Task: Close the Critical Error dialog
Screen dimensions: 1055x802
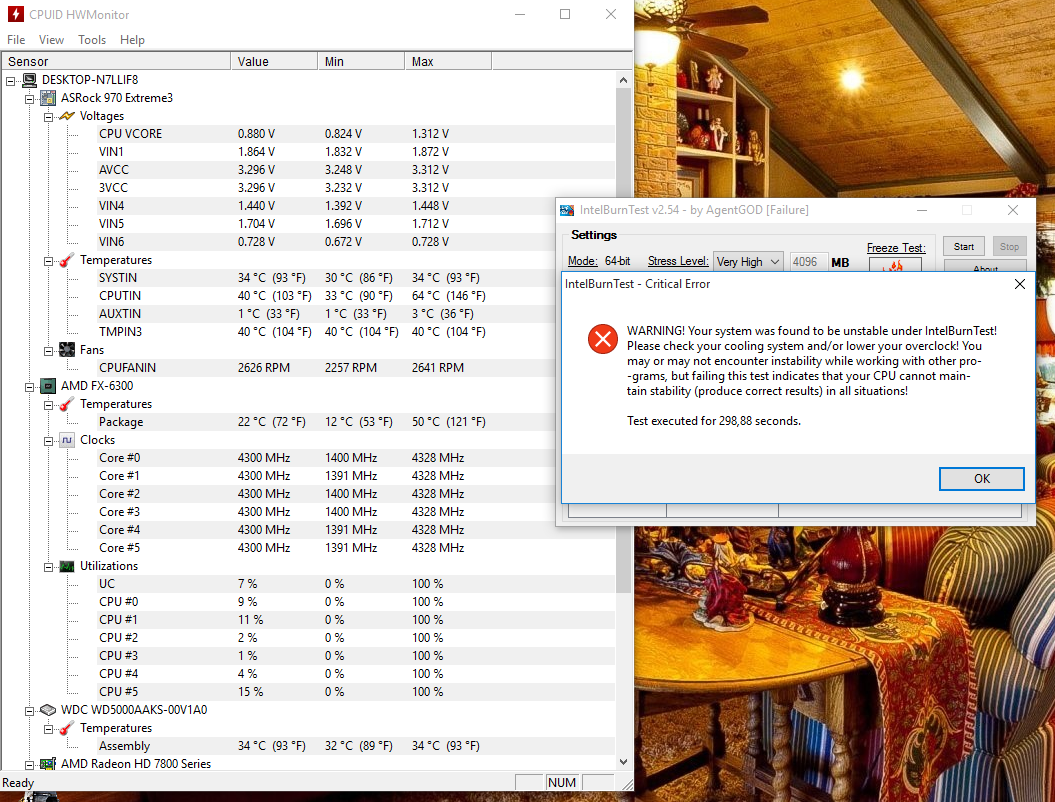Action: tap(1019, 284)
